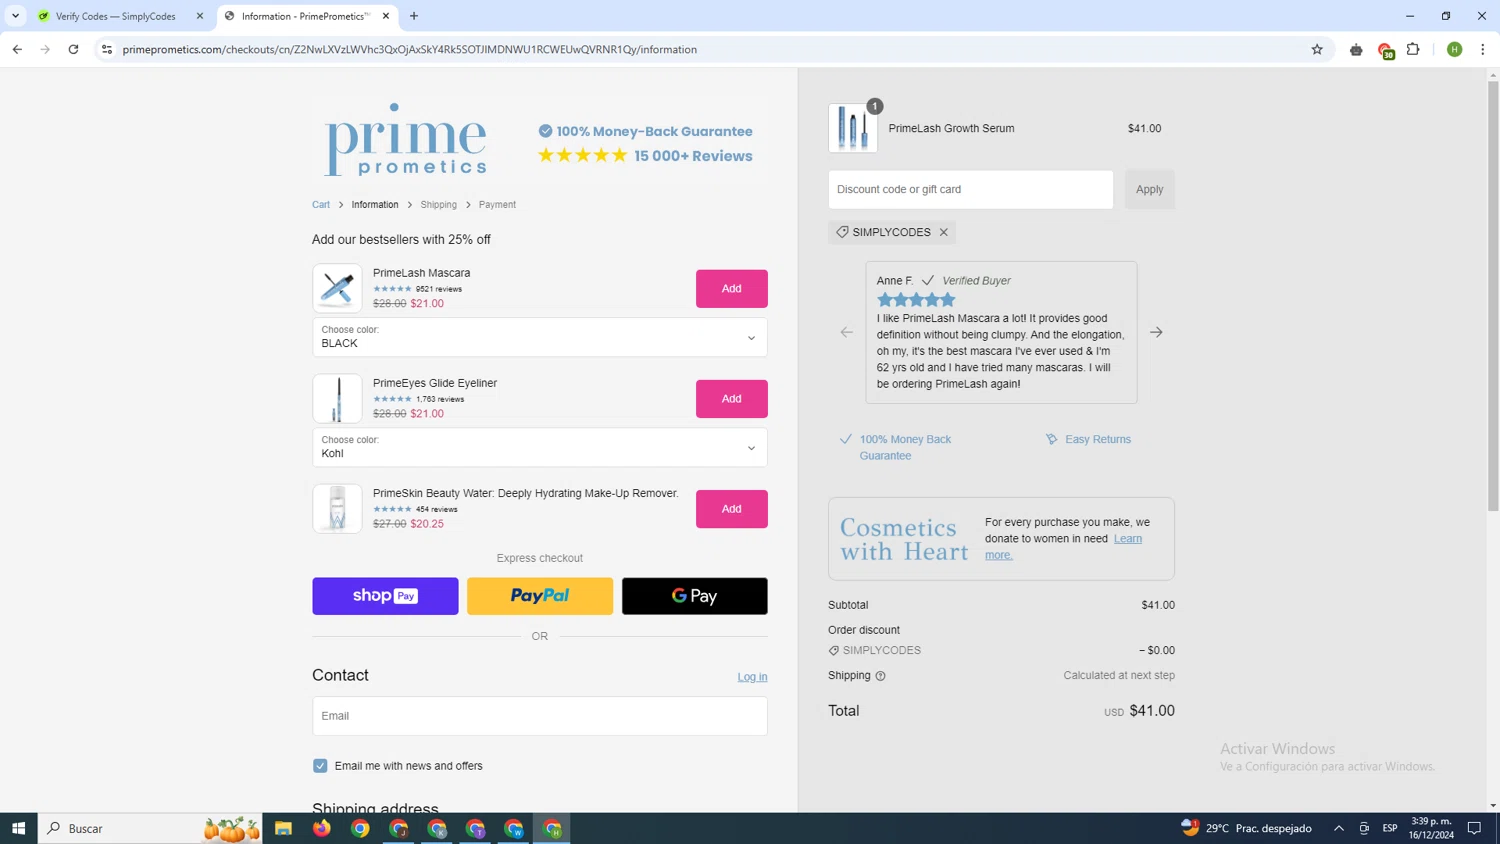The width and height of the screenshot is (1500, 844).
Task: Show hidden system tray icons
Action: pos(1338,828)
